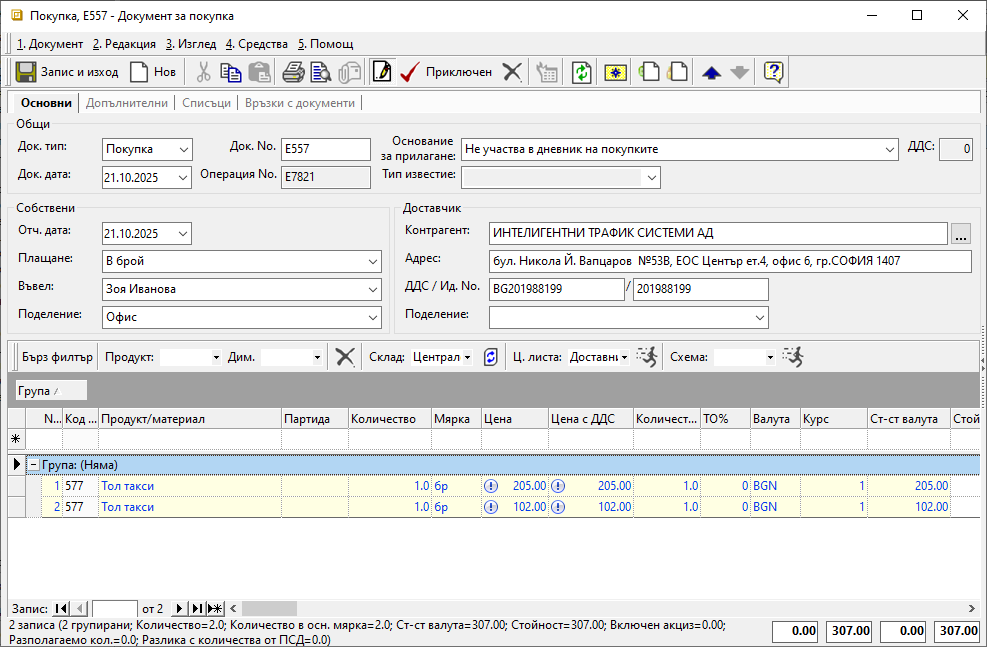The image size is (987, 647).
Task: Collapse the Група: (Няма) group row
Action: click(x=33, y=465)
